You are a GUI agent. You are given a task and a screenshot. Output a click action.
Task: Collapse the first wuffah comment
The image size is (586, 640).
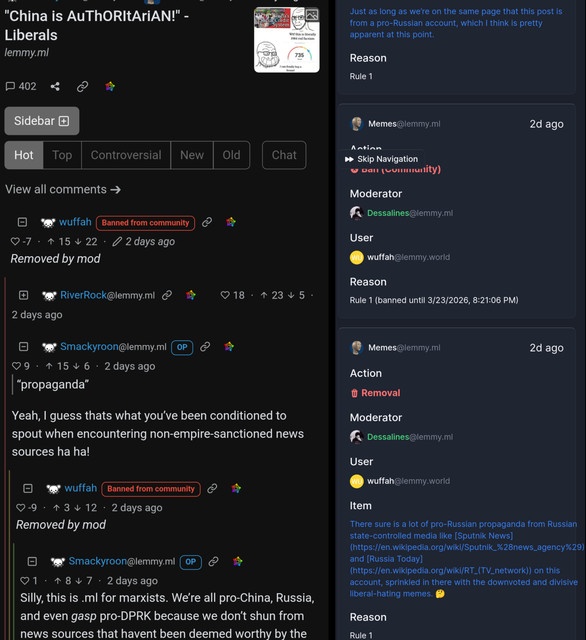point(22,222)
